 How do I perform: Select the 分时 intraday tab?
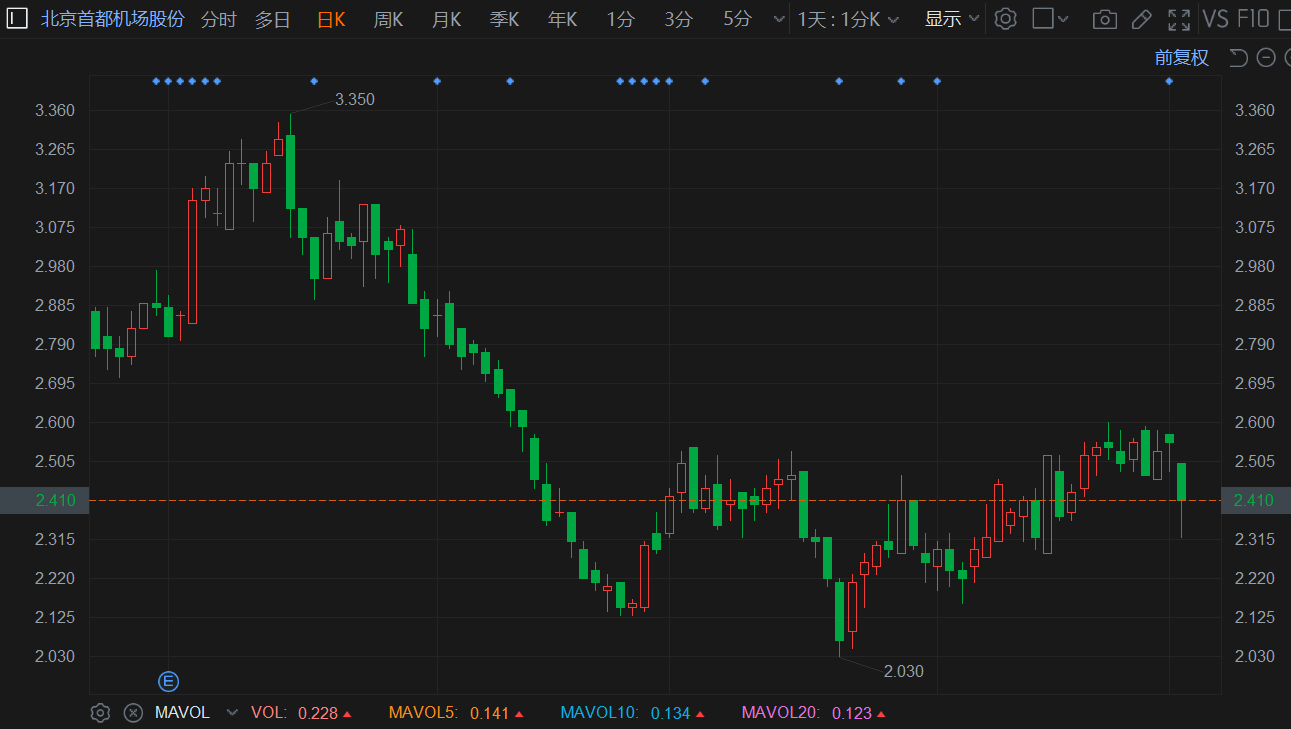(219, 19)
